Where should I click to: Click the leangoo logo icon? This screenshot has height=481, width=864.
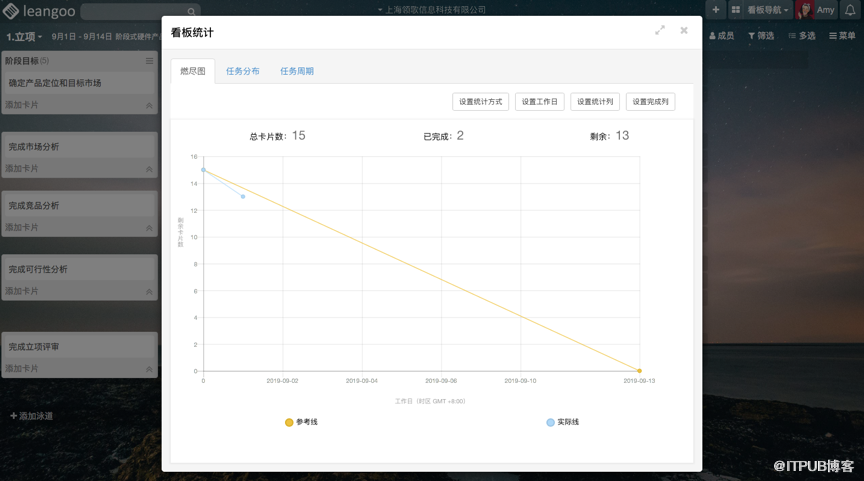coord(11,11)
